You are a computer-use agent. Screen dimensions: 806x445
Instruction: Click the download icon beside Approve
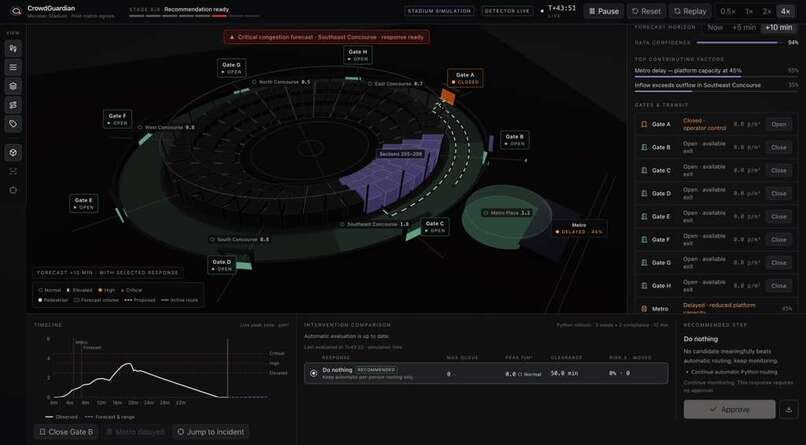[x=789, y=410]
